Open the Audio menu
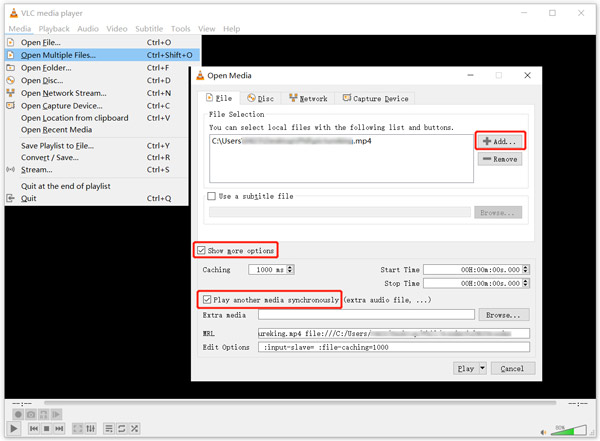The width and height of the screenshot is (600, 441). click(88, 29)
